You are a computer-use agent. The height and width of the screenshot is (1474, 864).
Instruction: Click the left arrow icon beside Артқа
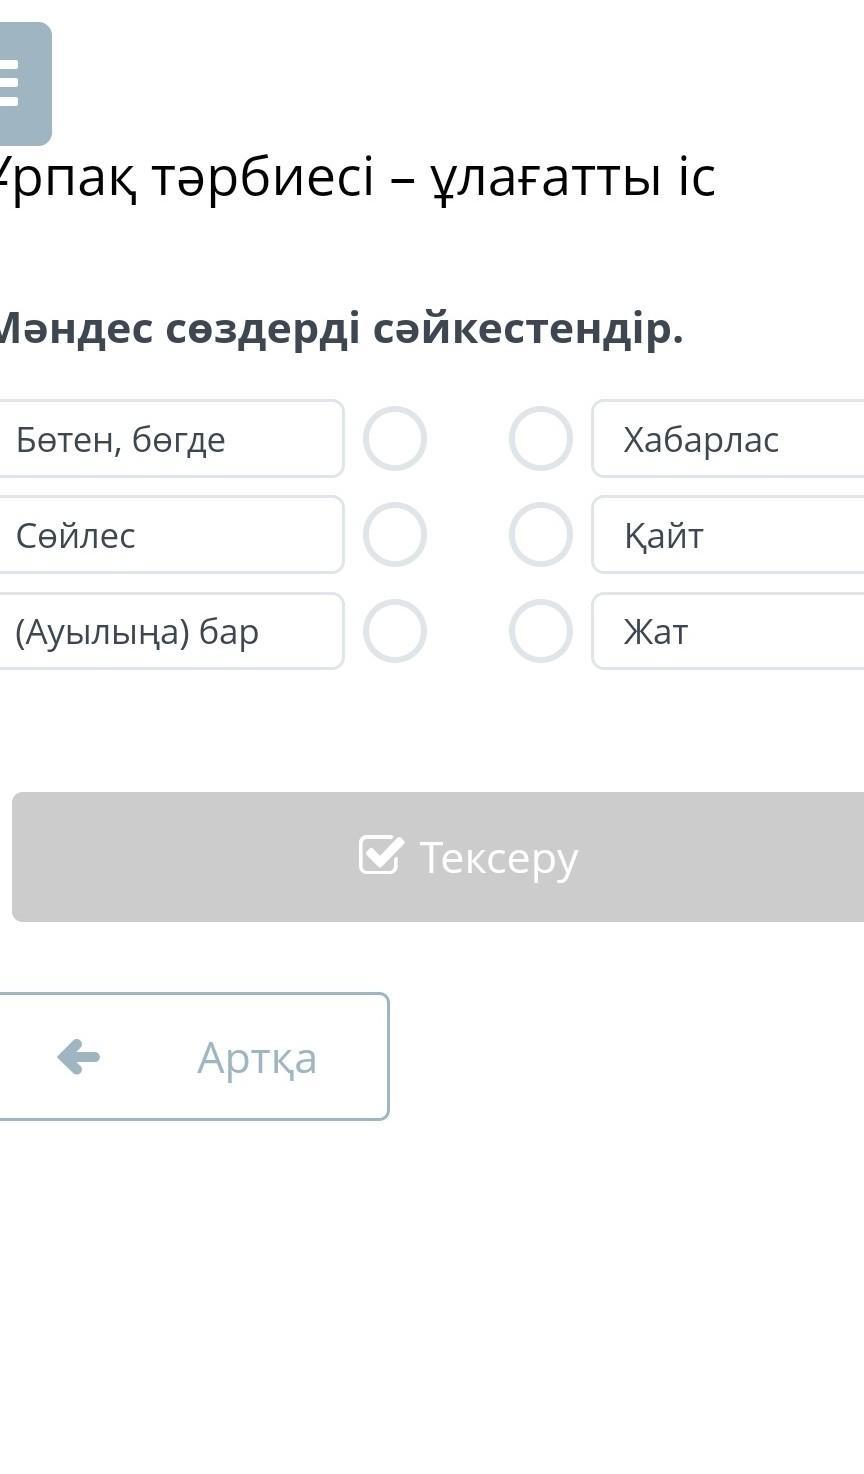click(78, 1056)
